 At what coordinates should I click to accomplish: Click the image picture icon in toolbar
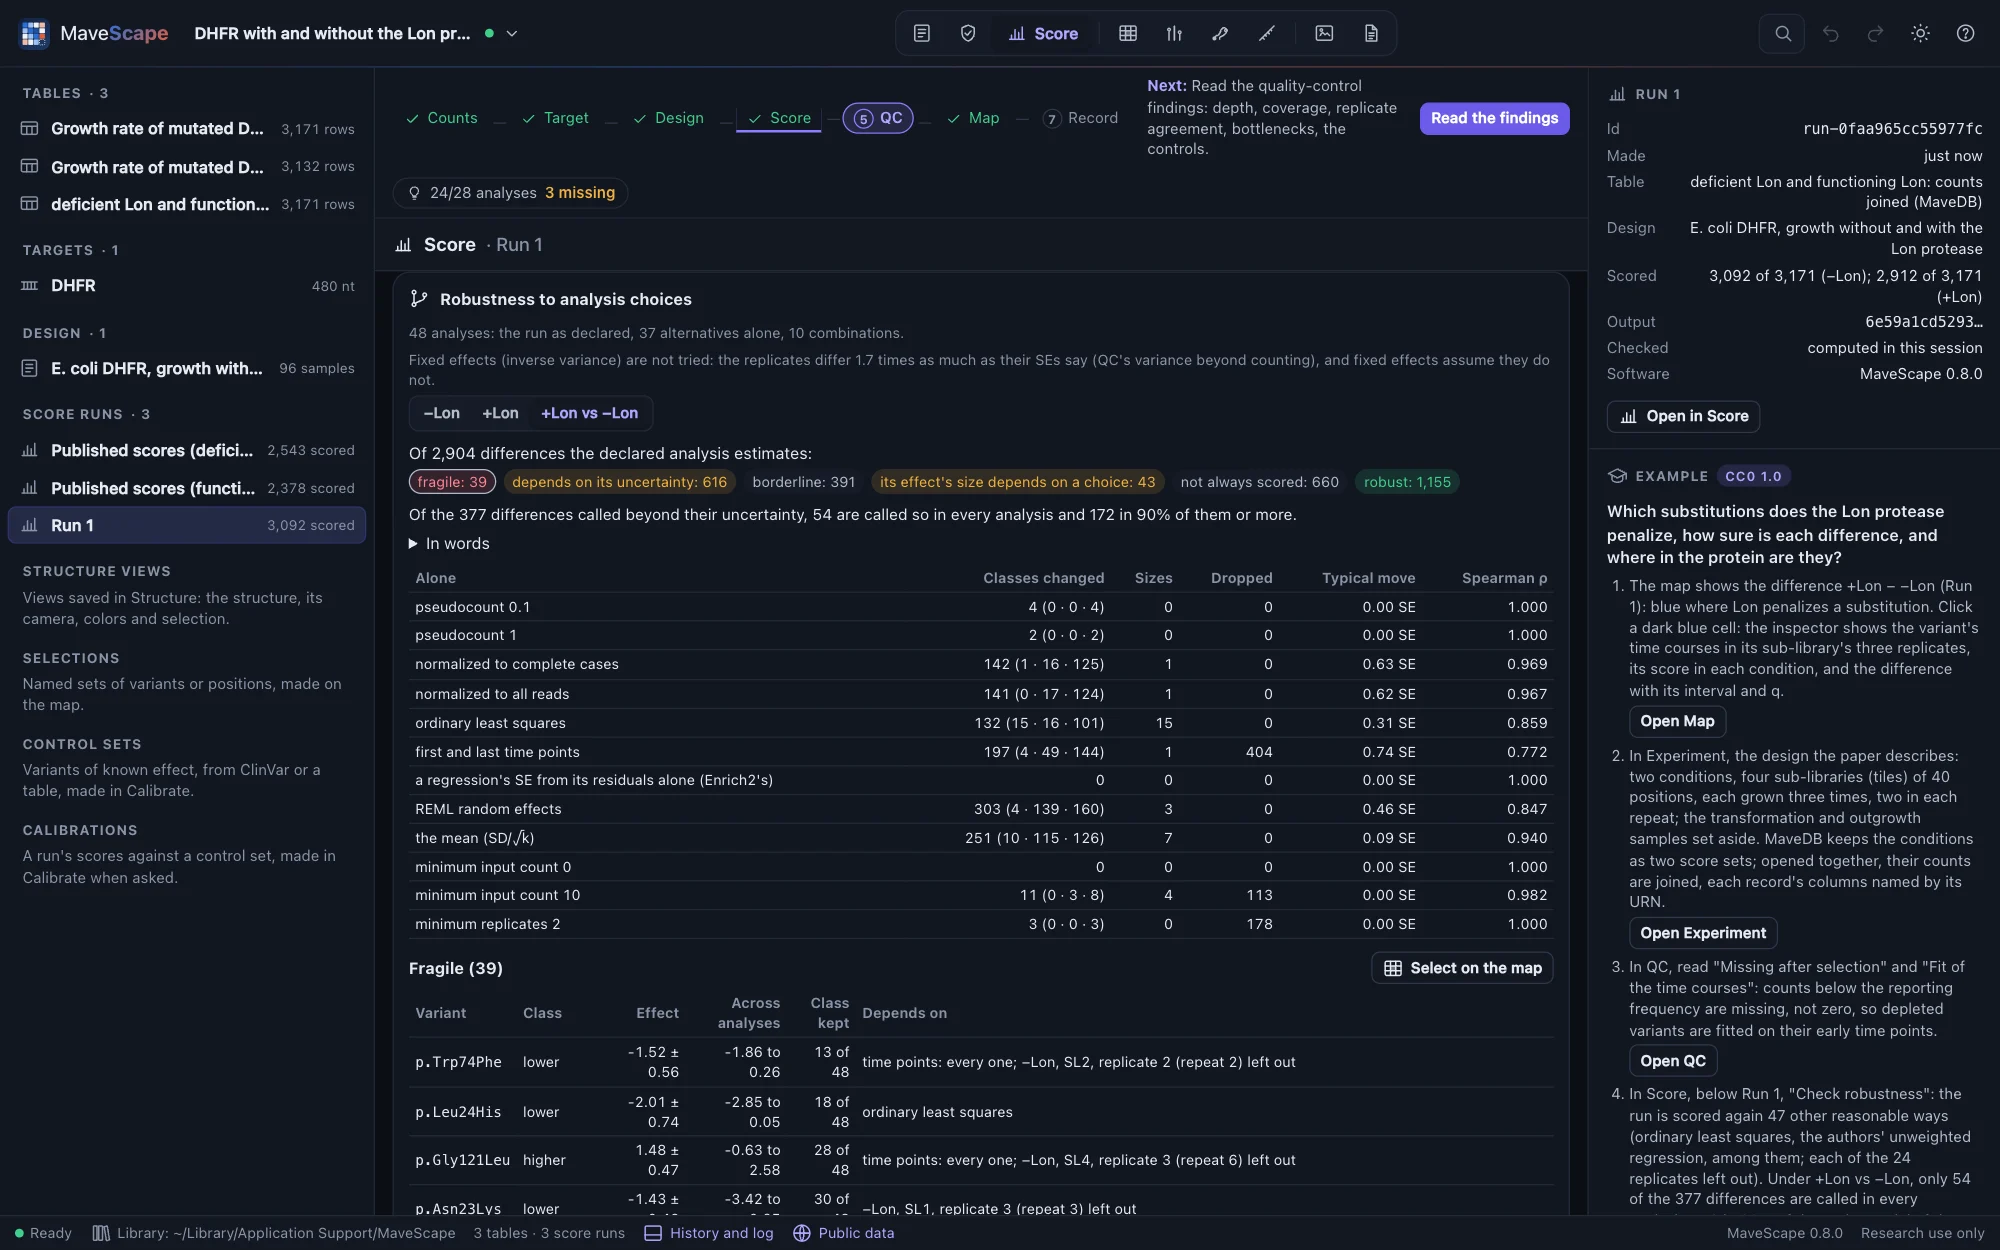[x=1324, y=33]
